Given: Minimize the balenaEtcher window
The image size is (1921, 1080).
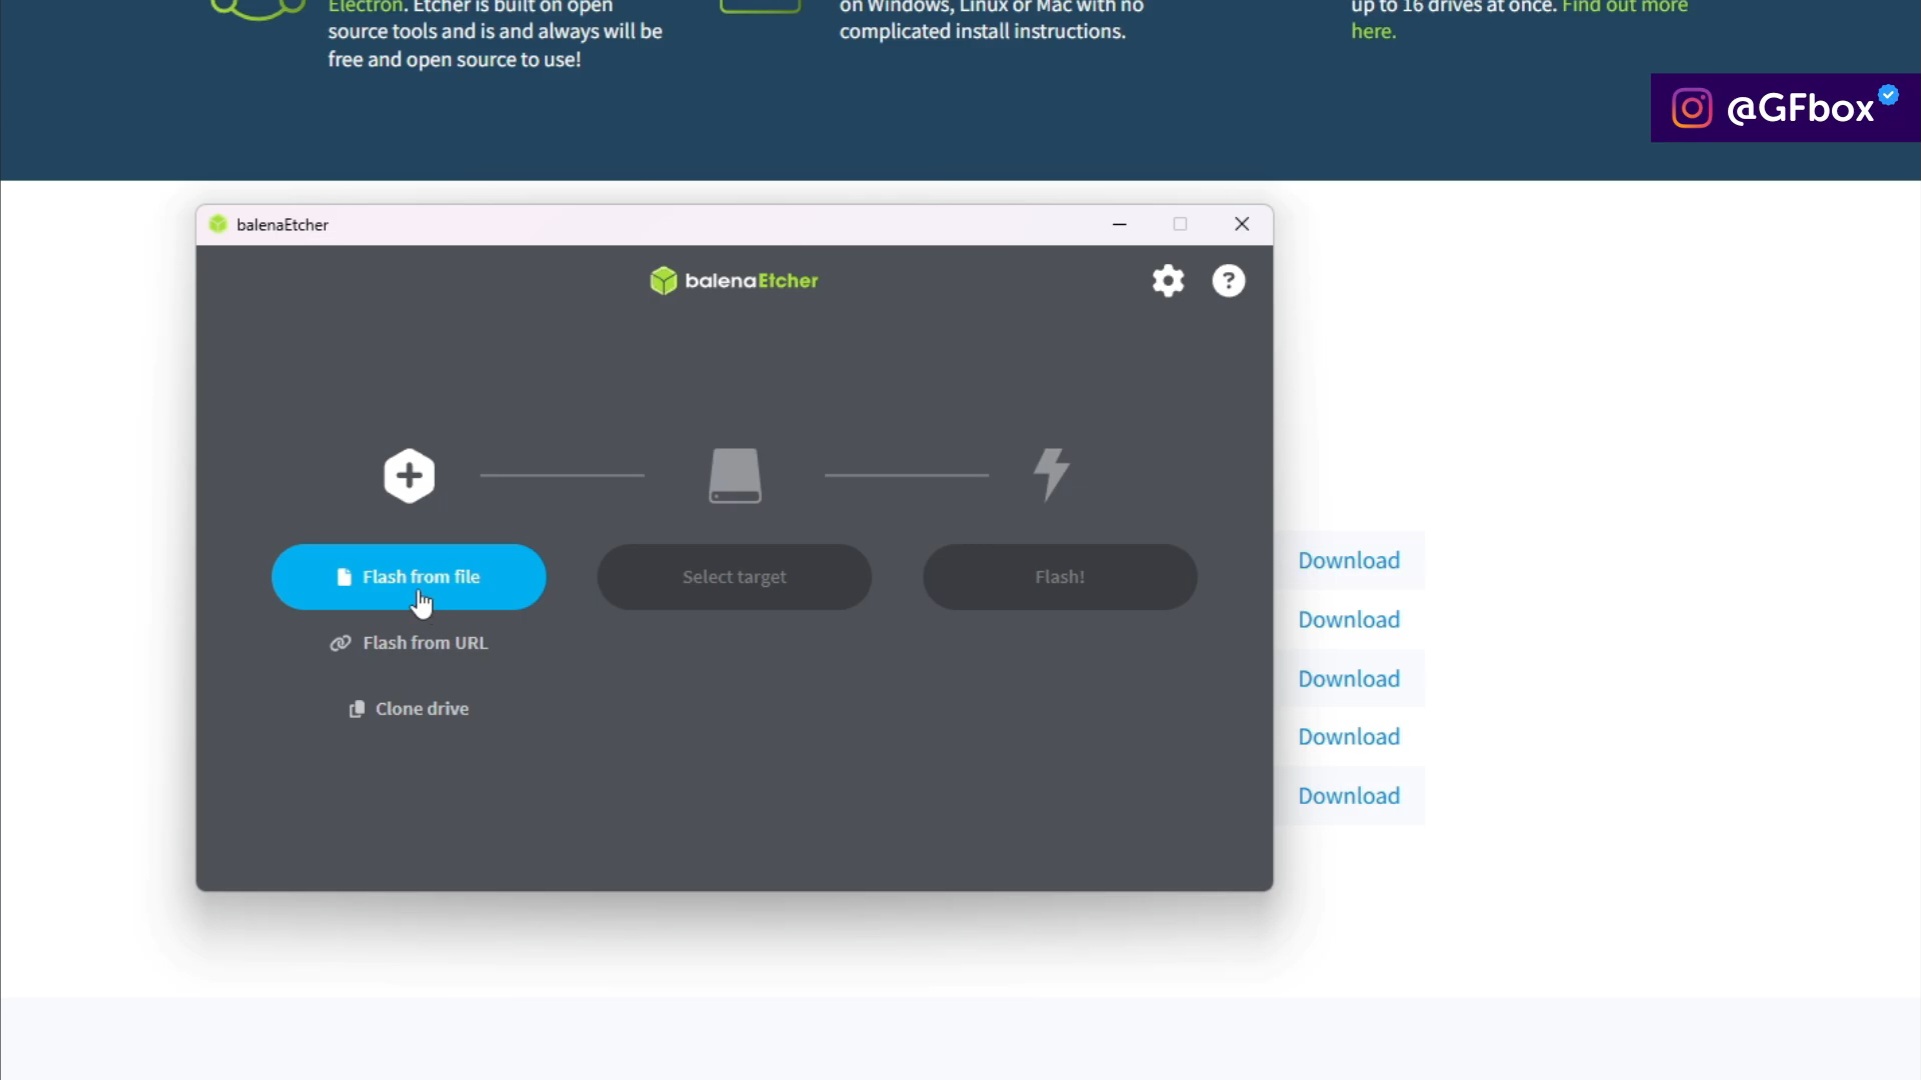Looking at the screenshot, I should (1119, 224).
